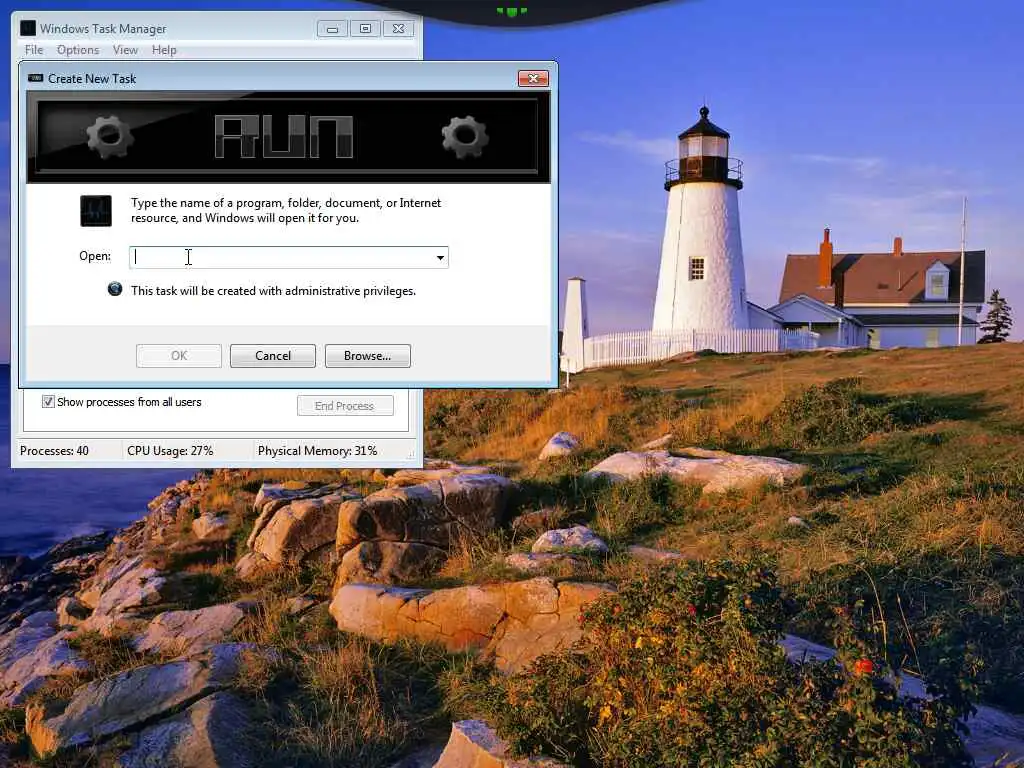1024x768 pixels.
Task: Click the 'Type the name of a program' text
Action: (286, 210)
